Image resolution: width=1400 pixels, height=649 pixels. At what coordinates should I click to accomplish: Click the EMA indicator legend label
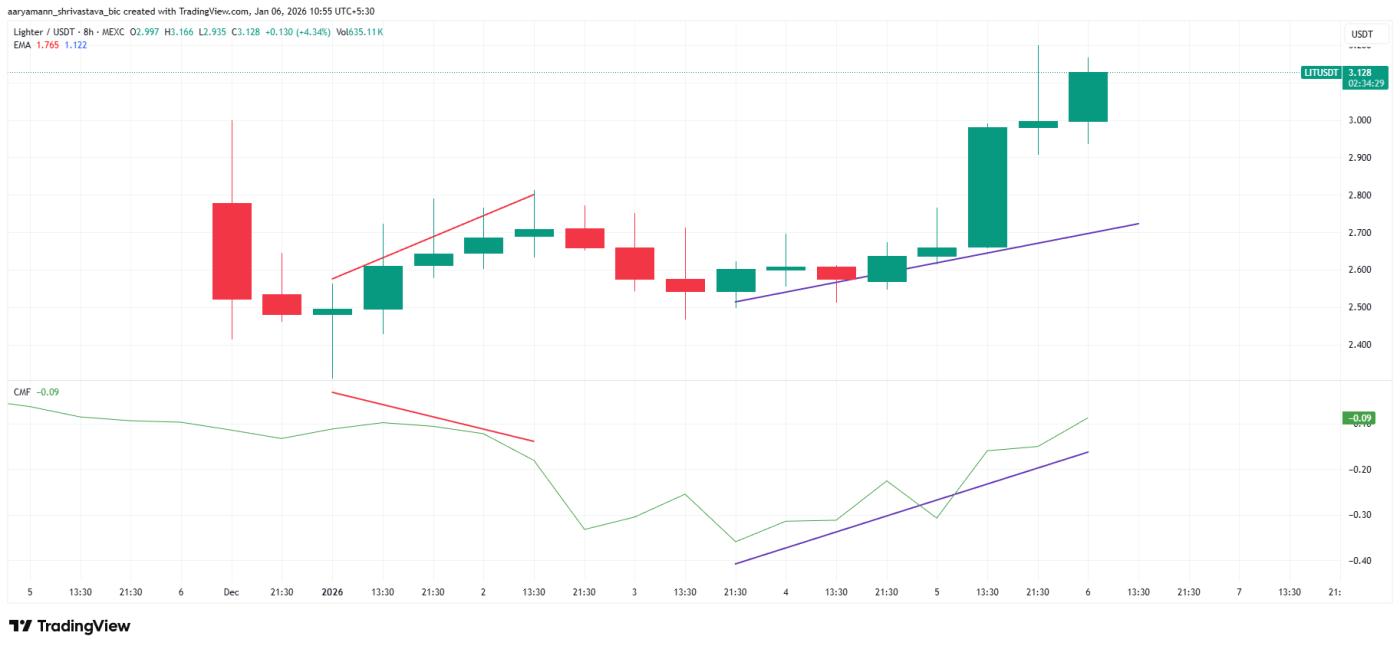[x=20, y=44]
